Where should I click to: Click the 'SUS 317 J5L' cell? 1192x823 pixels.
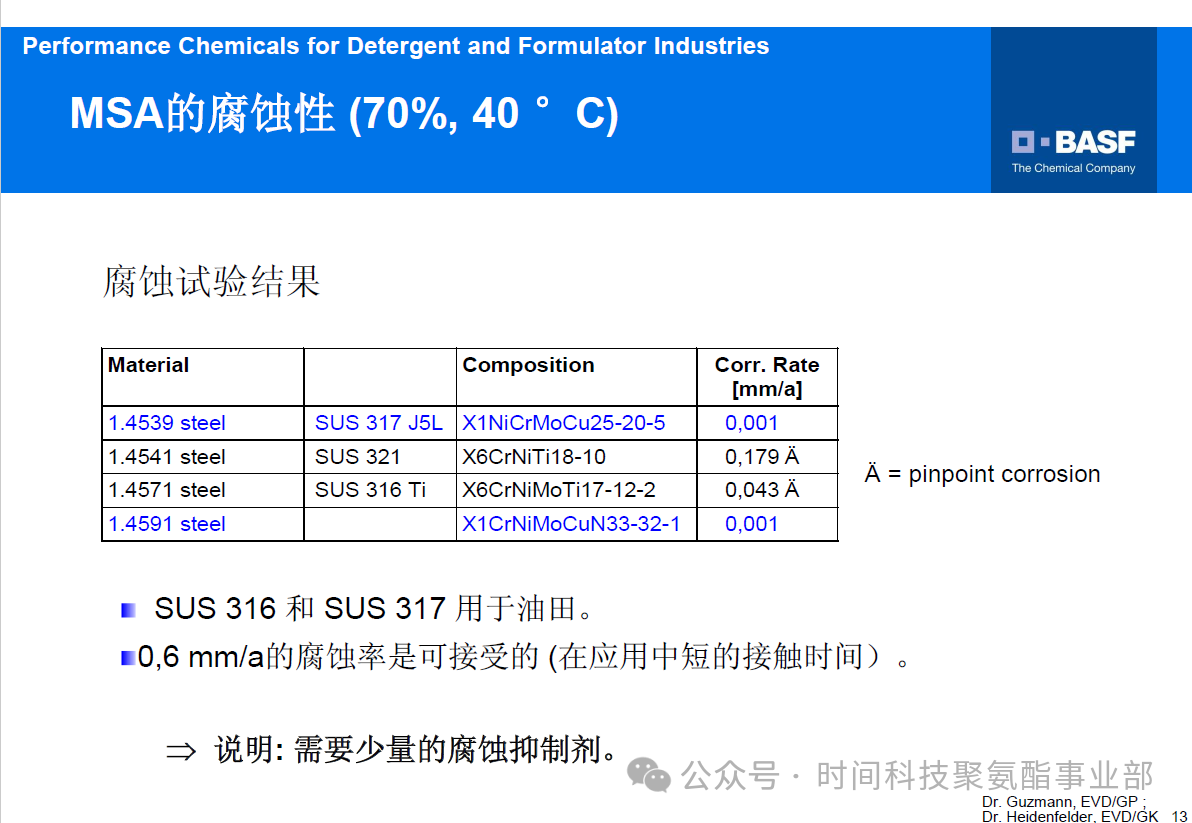[379, 423]
